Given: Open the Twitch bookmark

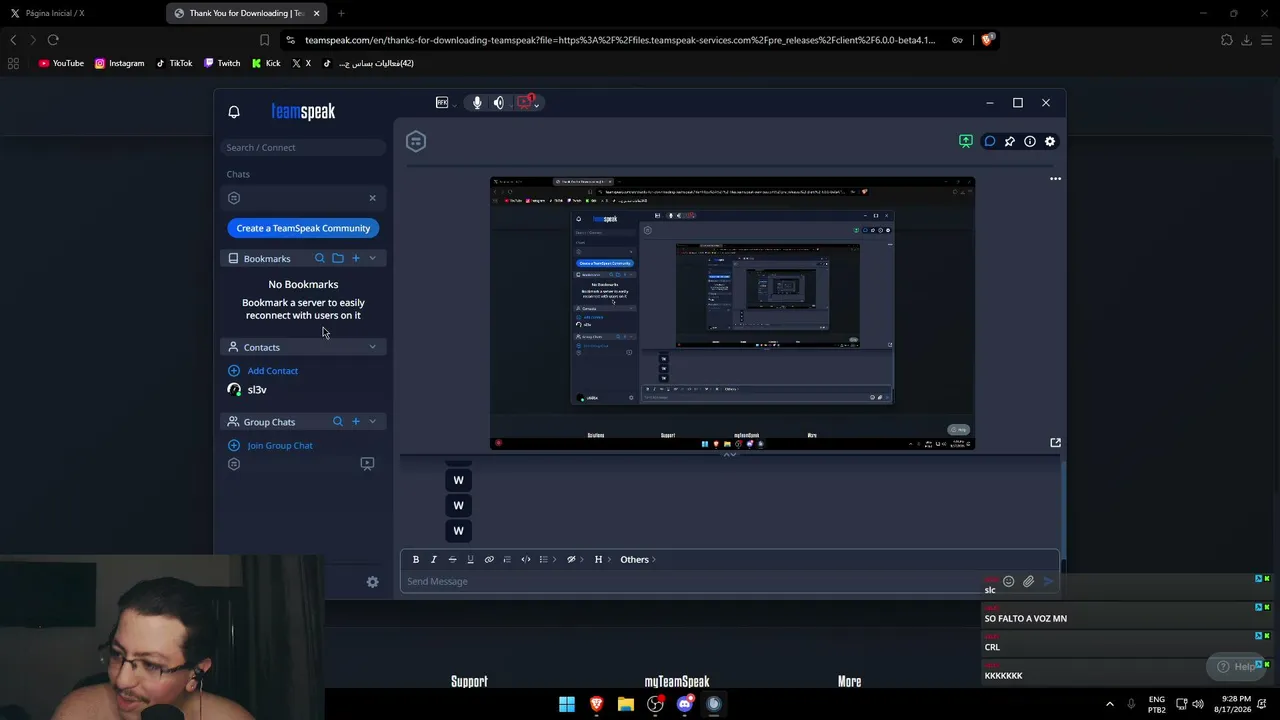Looking at the screenshot, I should (x=222, y=63).
